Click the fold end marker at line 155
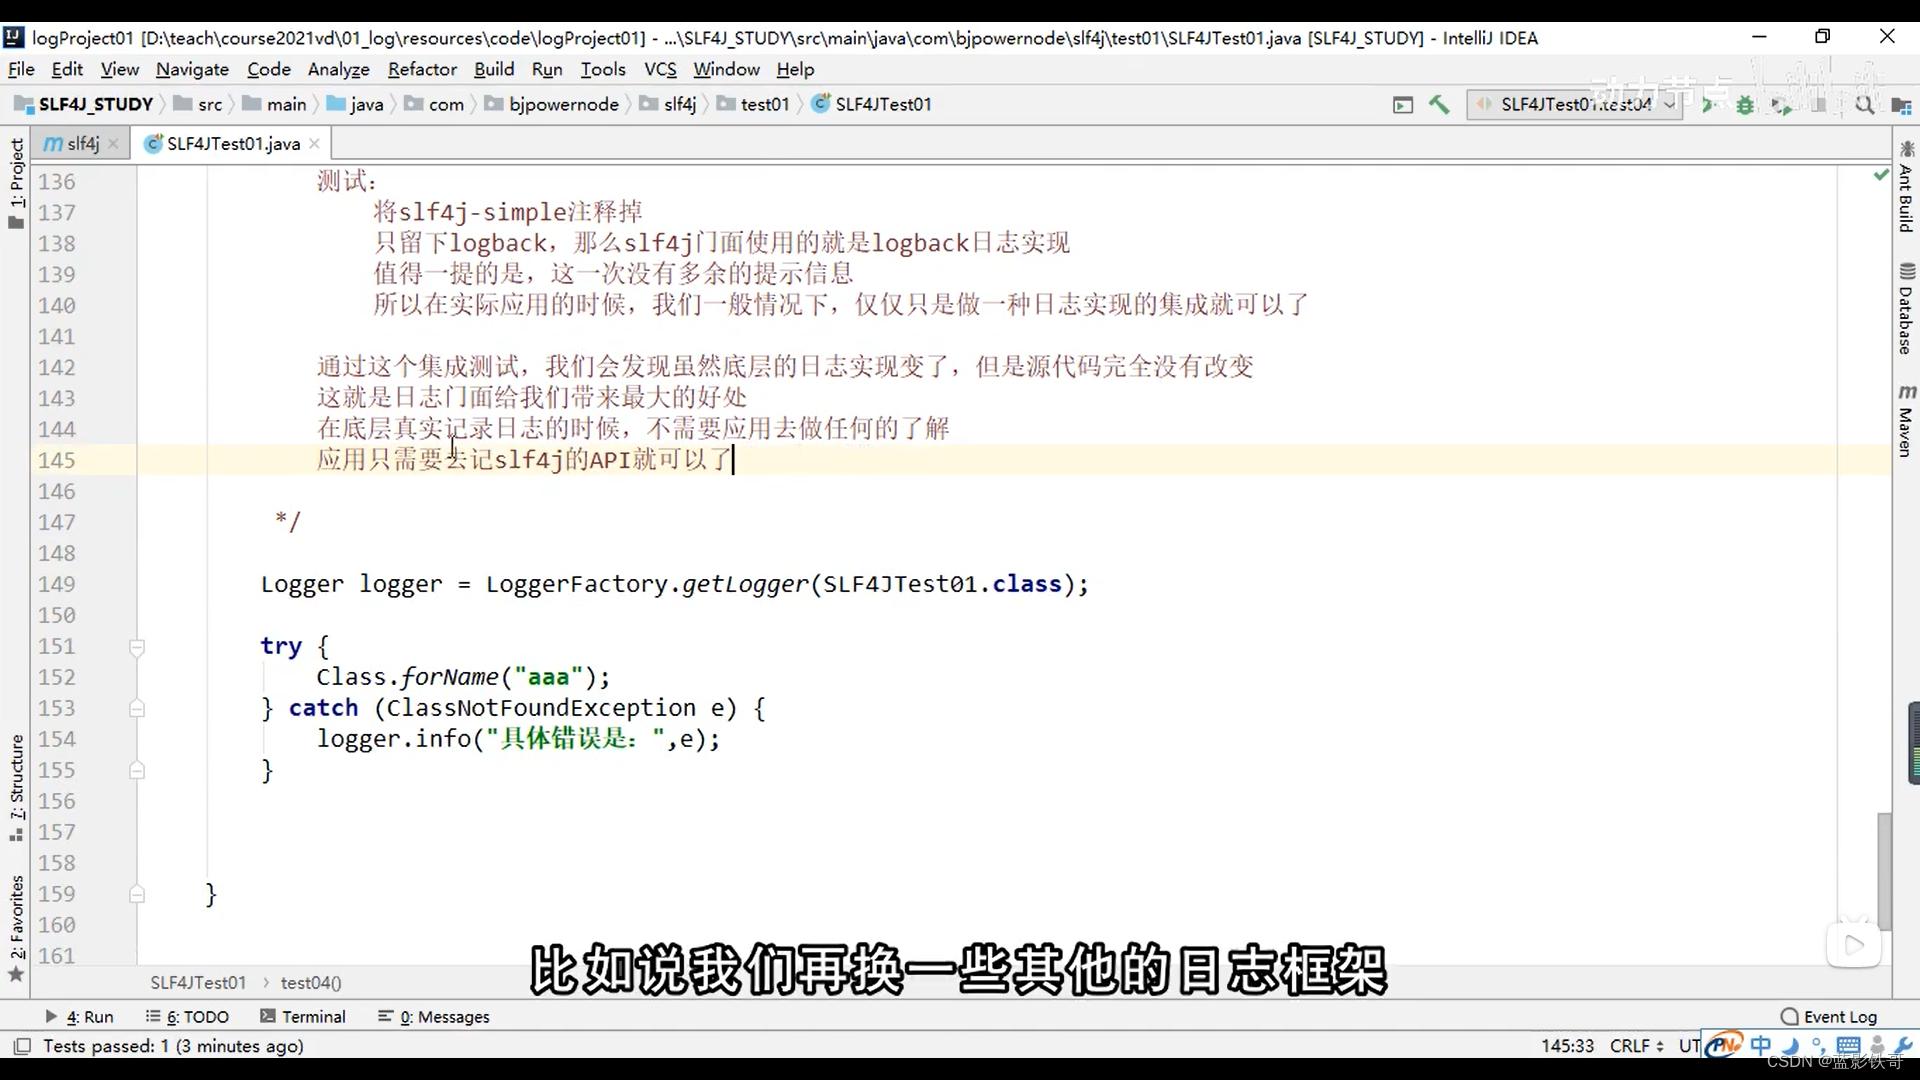This screenshot has height=1080, width=1920. pos(137,771)
